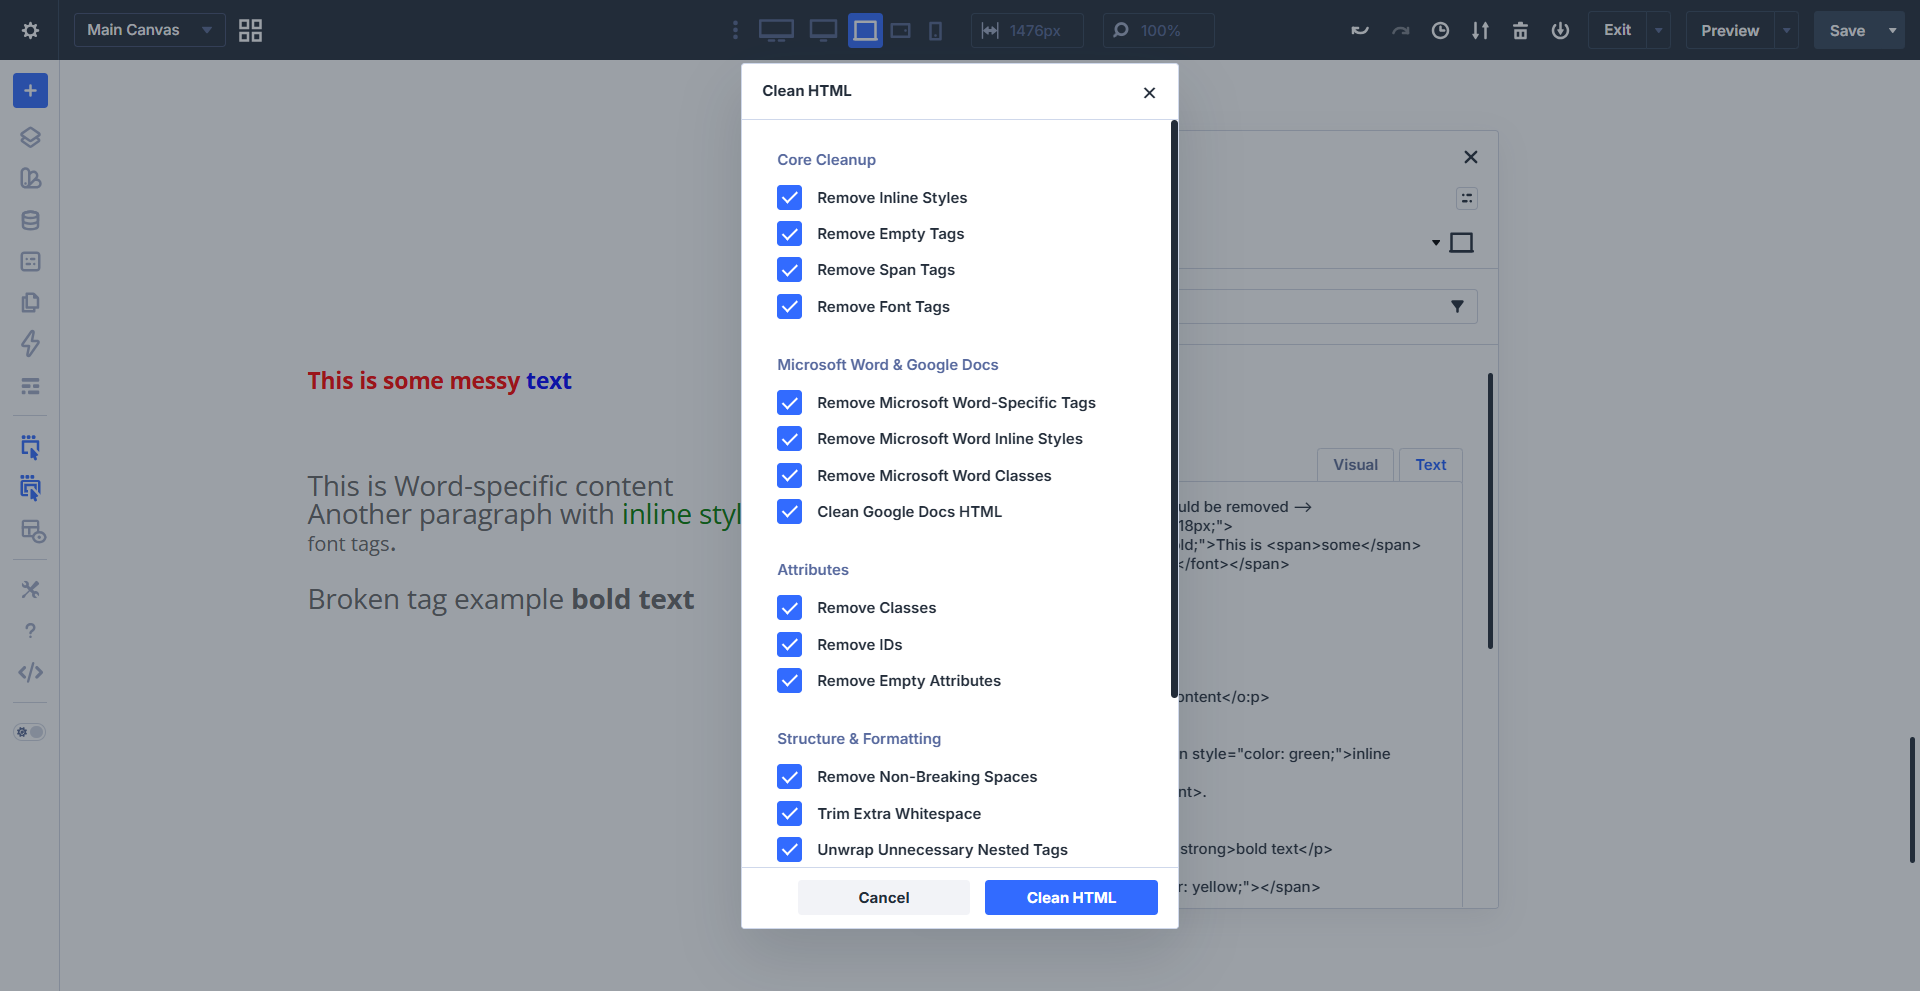Click the blue Add element plus button
Viewport: 1920px width, 991px height.
click(30, 91)
